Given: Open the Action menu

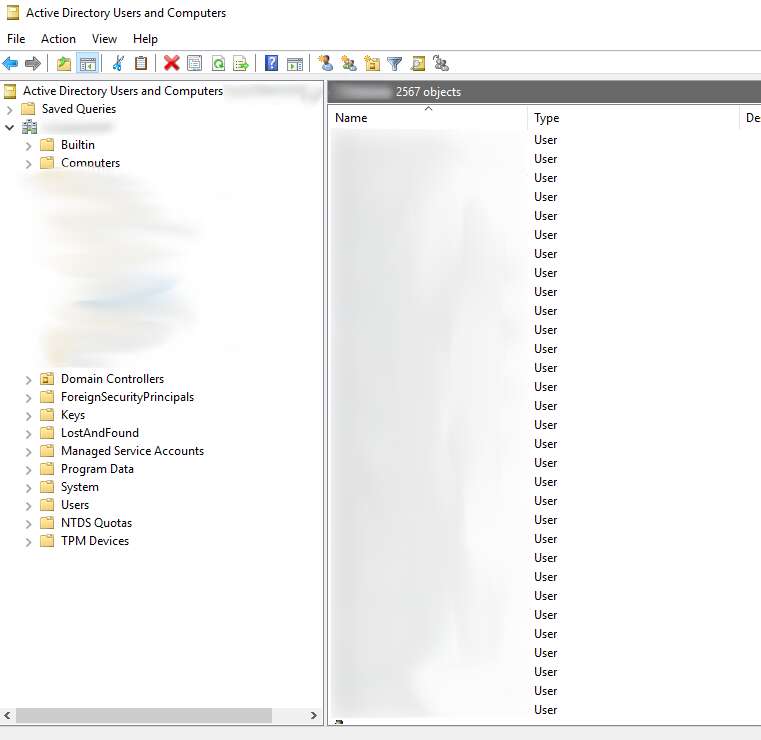Looking at the screenshot, I should pyautogui.click(x=58, y=39).
